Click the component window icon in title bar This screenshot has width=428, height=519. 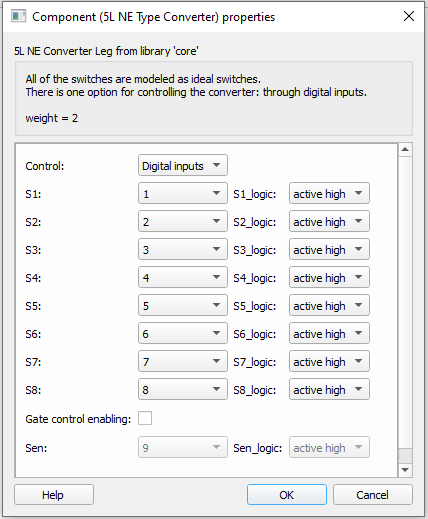pos(18,16)
